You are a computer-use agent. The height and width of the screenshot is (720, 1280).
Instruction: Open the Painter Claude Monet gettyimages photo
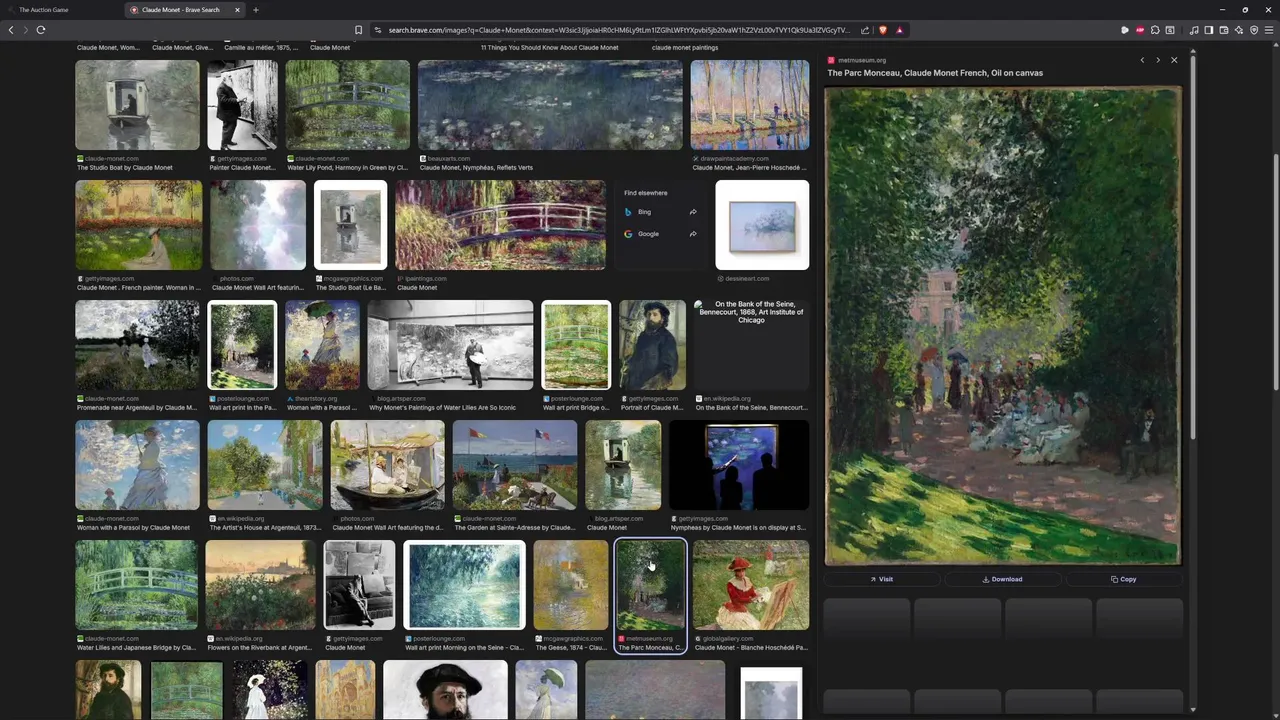click(243, 105)
